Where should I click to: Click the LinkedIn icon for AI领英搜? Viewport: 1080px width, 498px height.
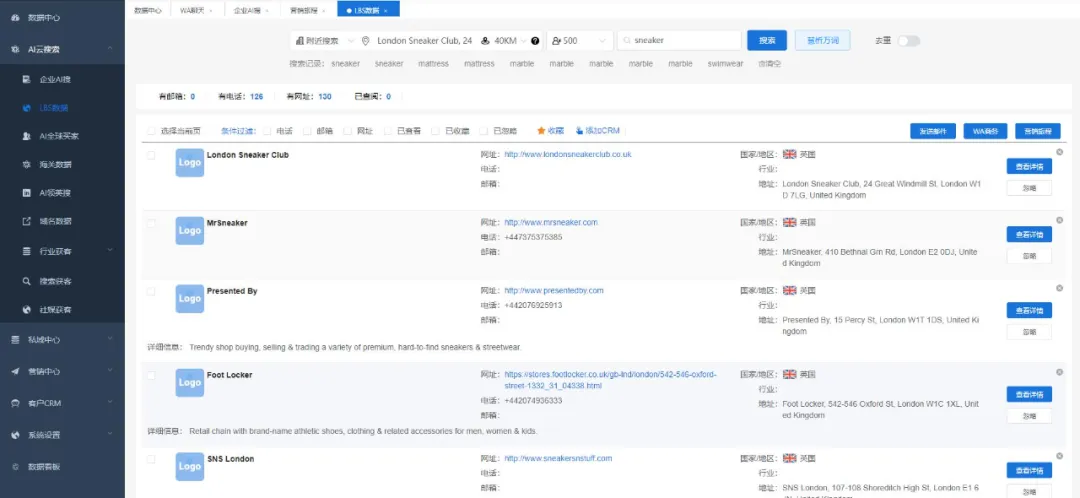click(x=26, y=193)
